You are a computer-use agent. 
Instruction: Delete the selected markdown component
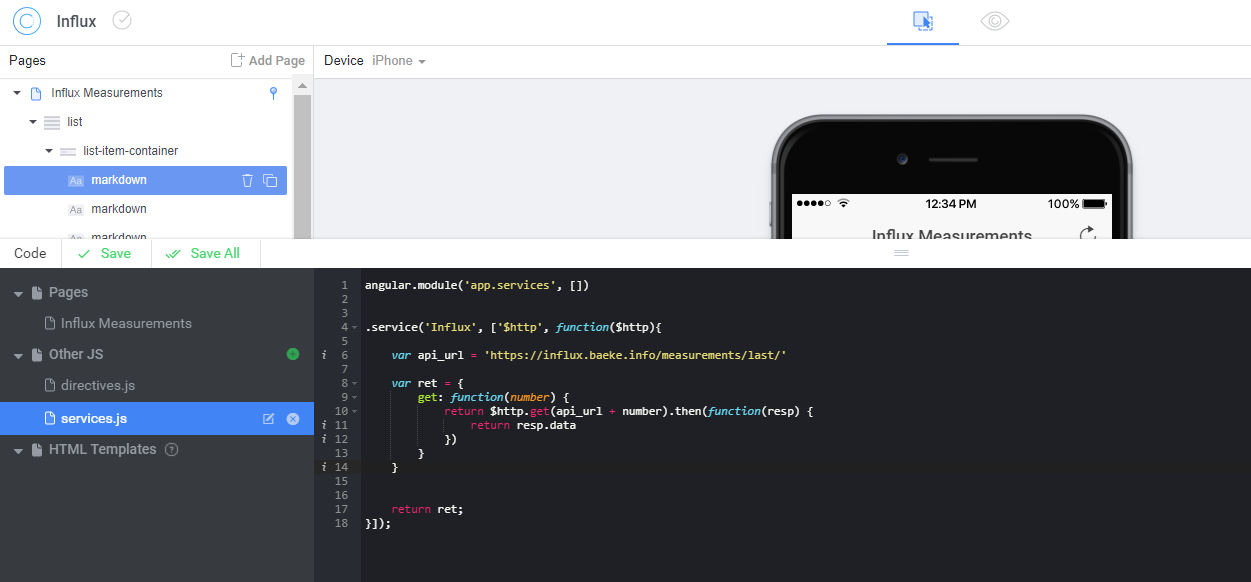click(248, 180)
